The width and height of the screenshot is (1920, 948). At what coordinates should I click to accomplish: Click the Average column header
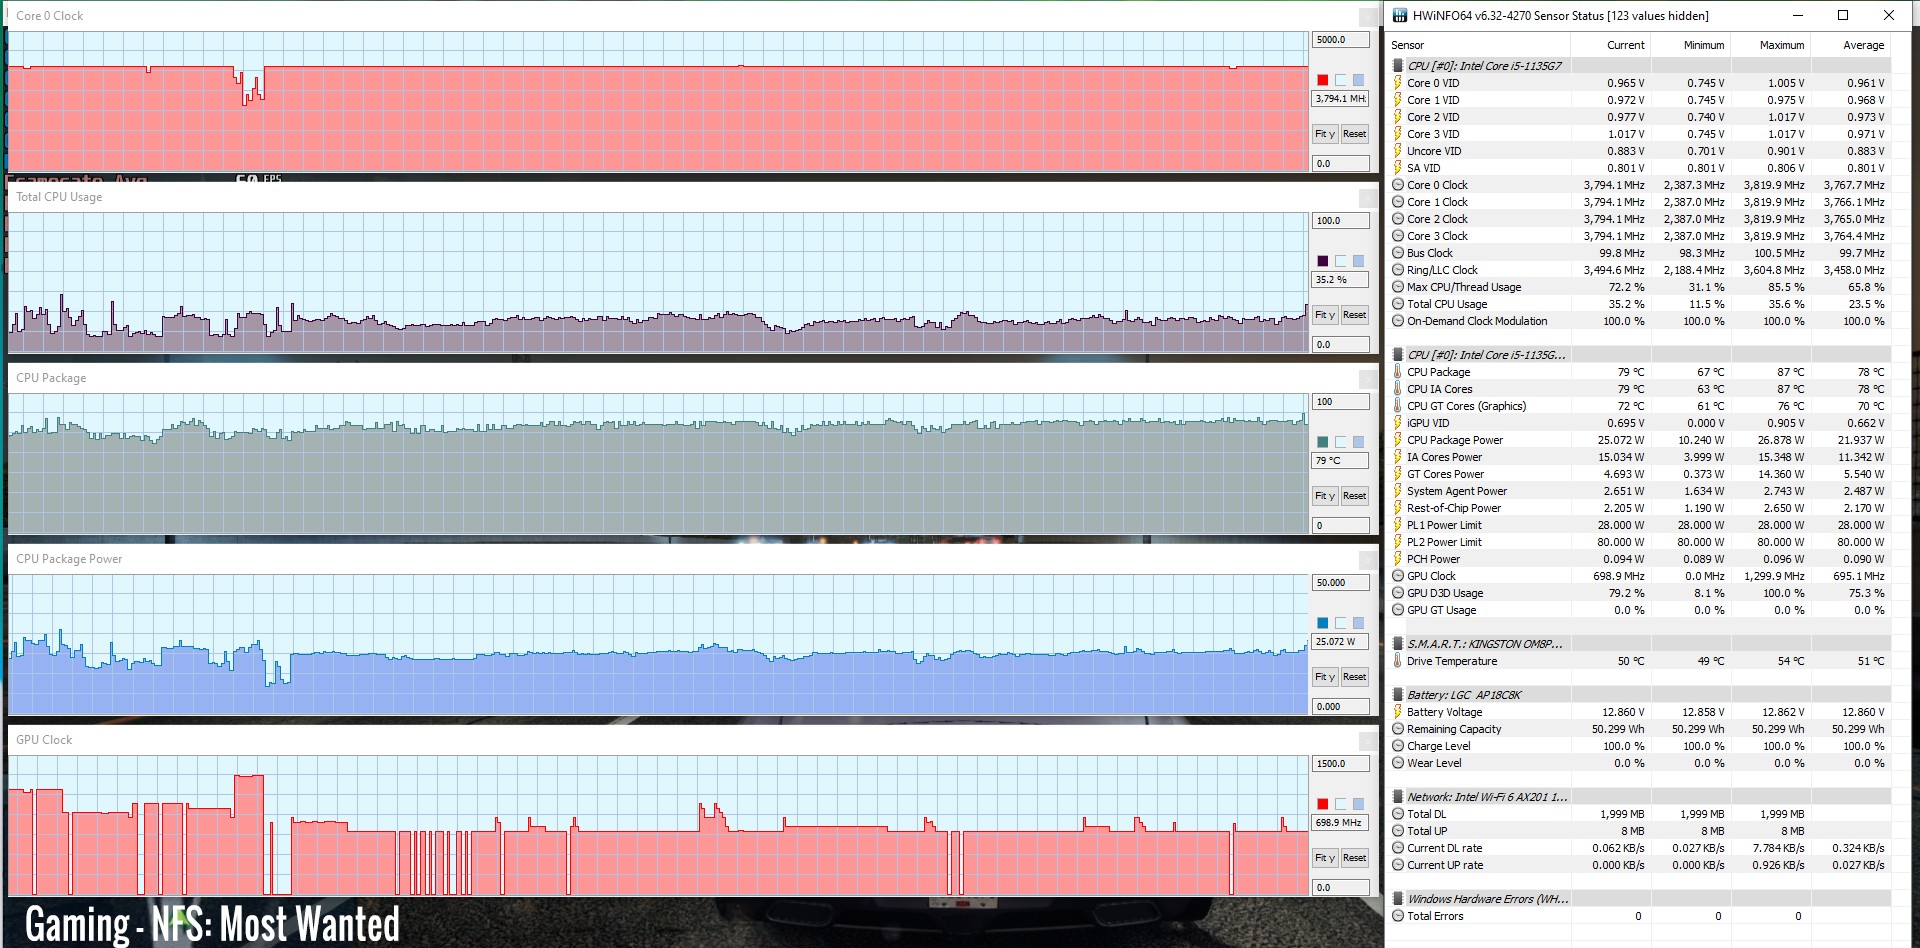tap(1863, 45)
